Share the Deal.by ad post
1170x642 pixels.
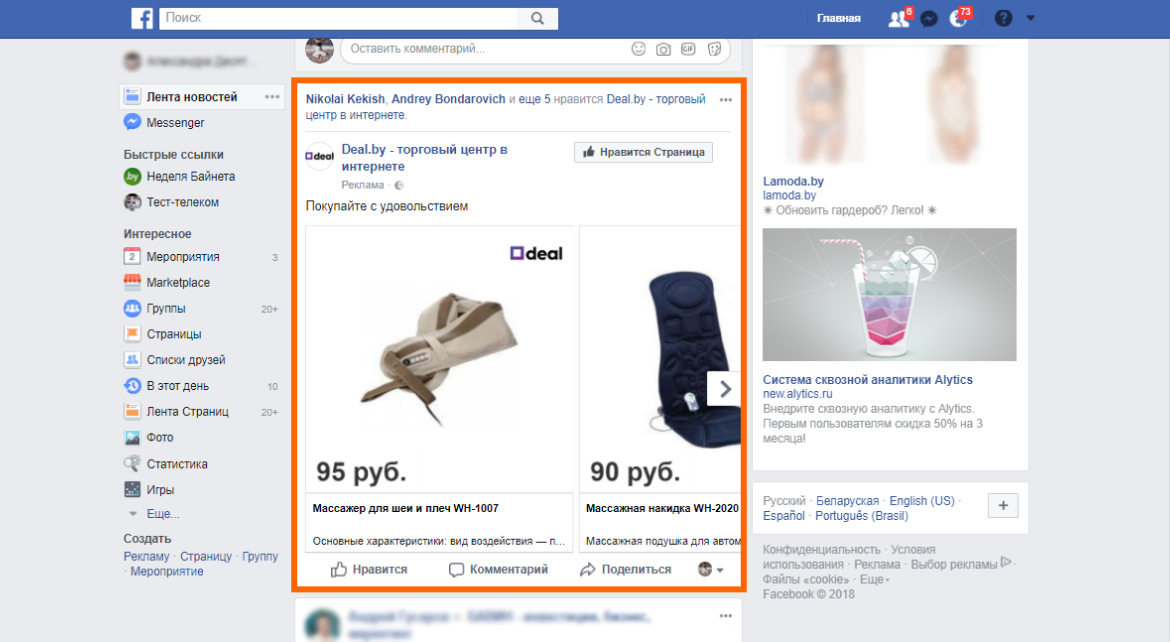click(x=625, y=570)
